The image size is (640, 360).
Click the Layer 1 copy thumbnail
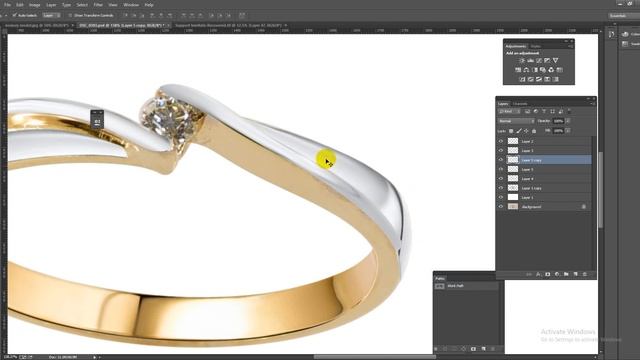click(513, 188)
